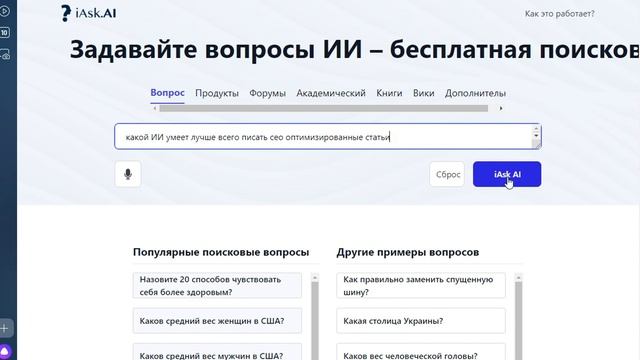Click the cloud image icon in sidebar

pyautogui.click(x=4, y=55)
